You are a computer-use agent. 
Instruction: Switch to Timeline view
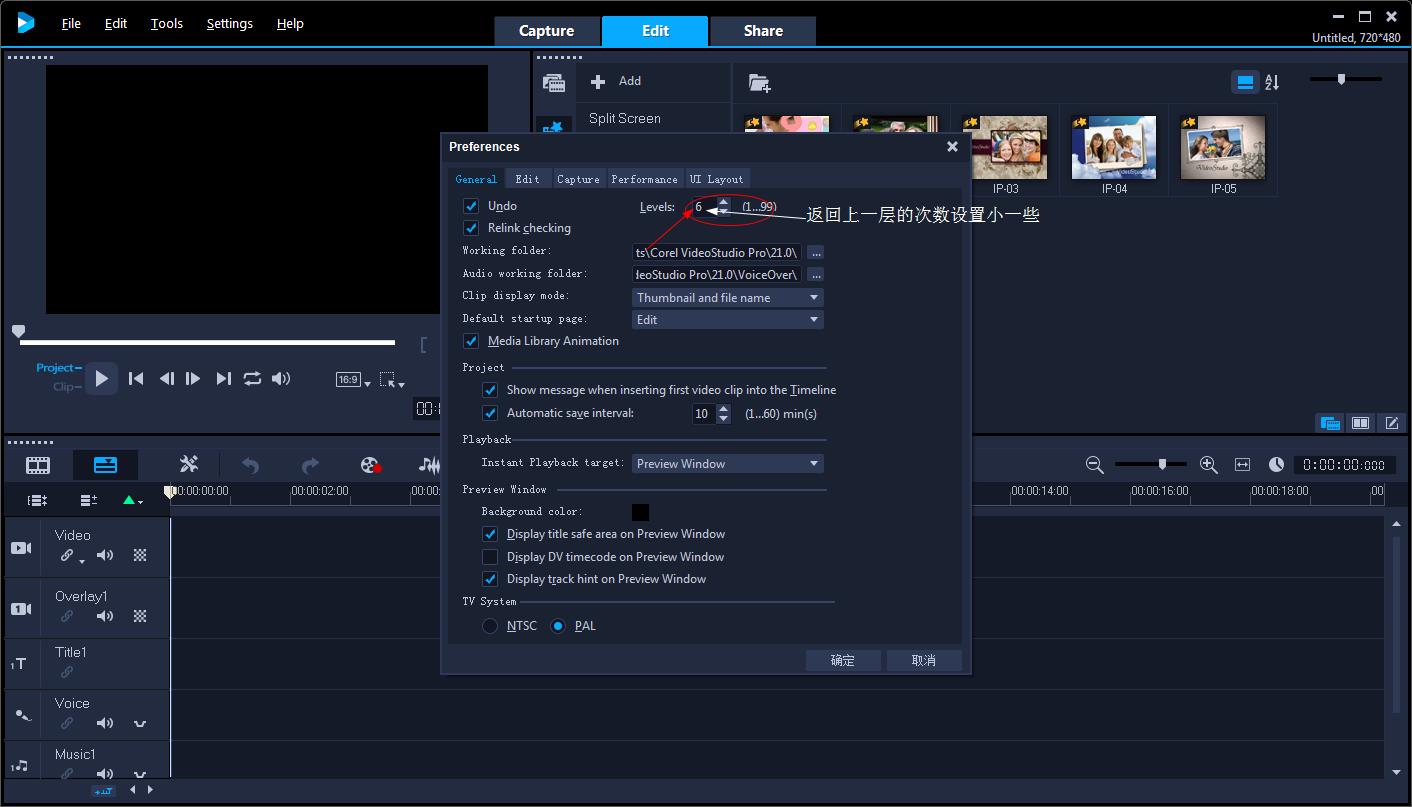[x=105, y=465]
